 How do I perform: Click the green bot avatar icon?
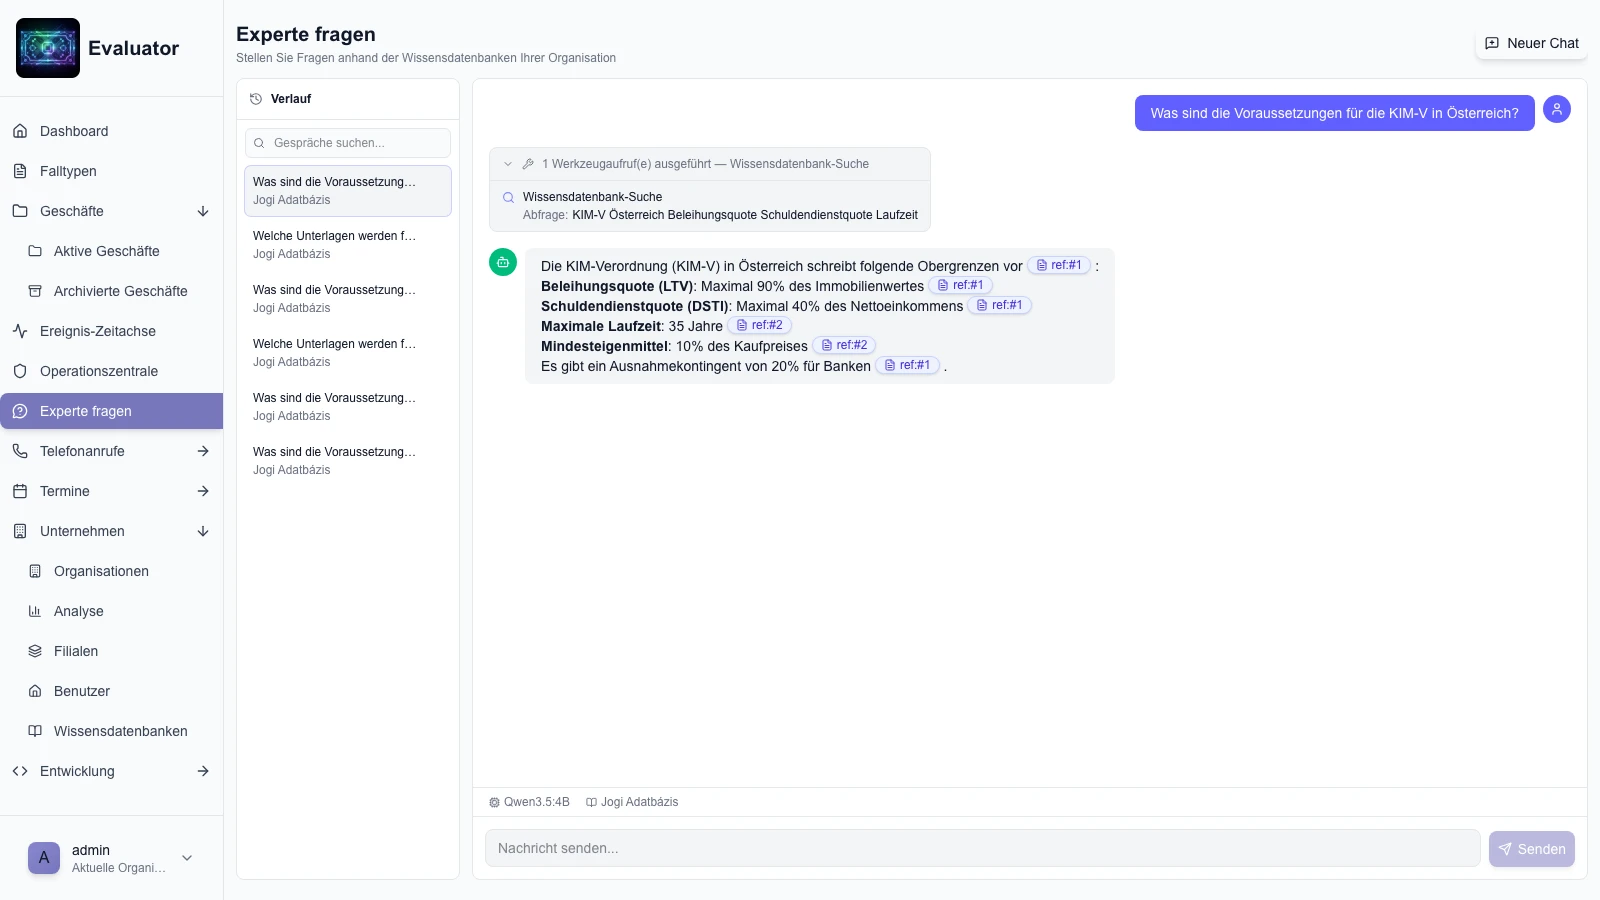[503, 262]
